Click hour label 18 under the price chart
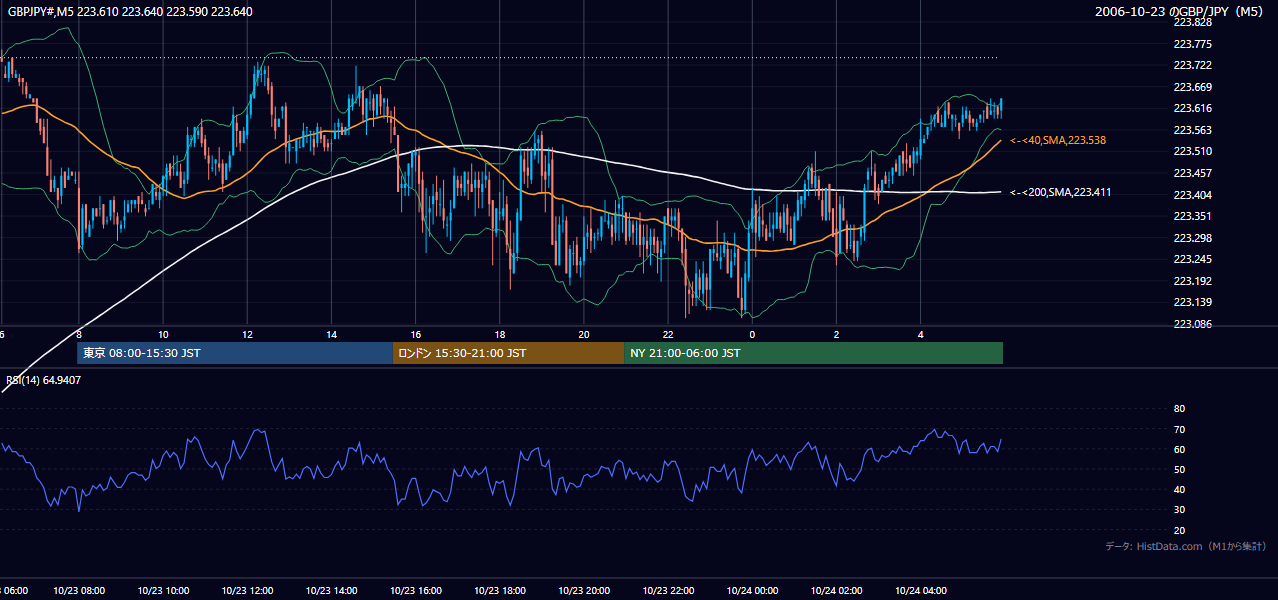This screenshot has height=600, width=1278. 500,335
